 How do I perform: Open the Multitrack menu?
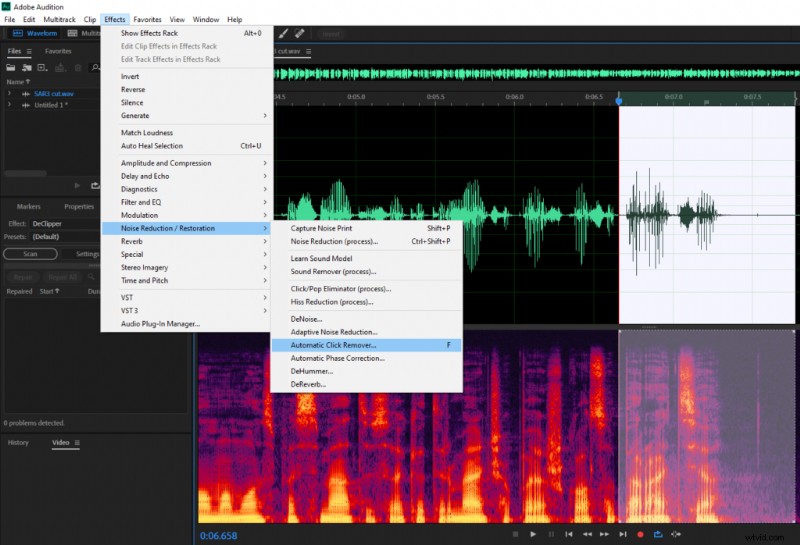(x=59, y=19)
